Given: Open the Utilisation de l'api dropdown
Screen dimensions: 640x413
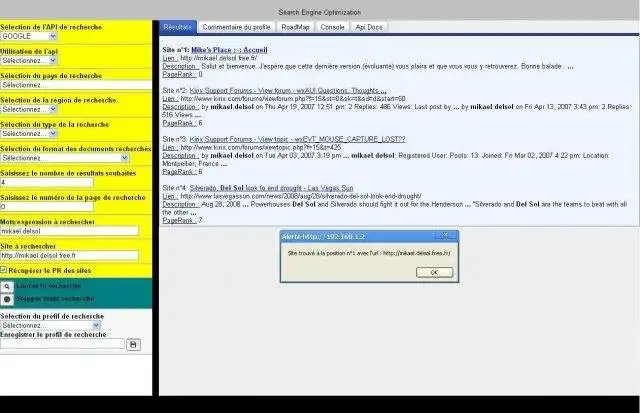Looking at the screenshot, I should pyautogui.click(x=28, y=60).
